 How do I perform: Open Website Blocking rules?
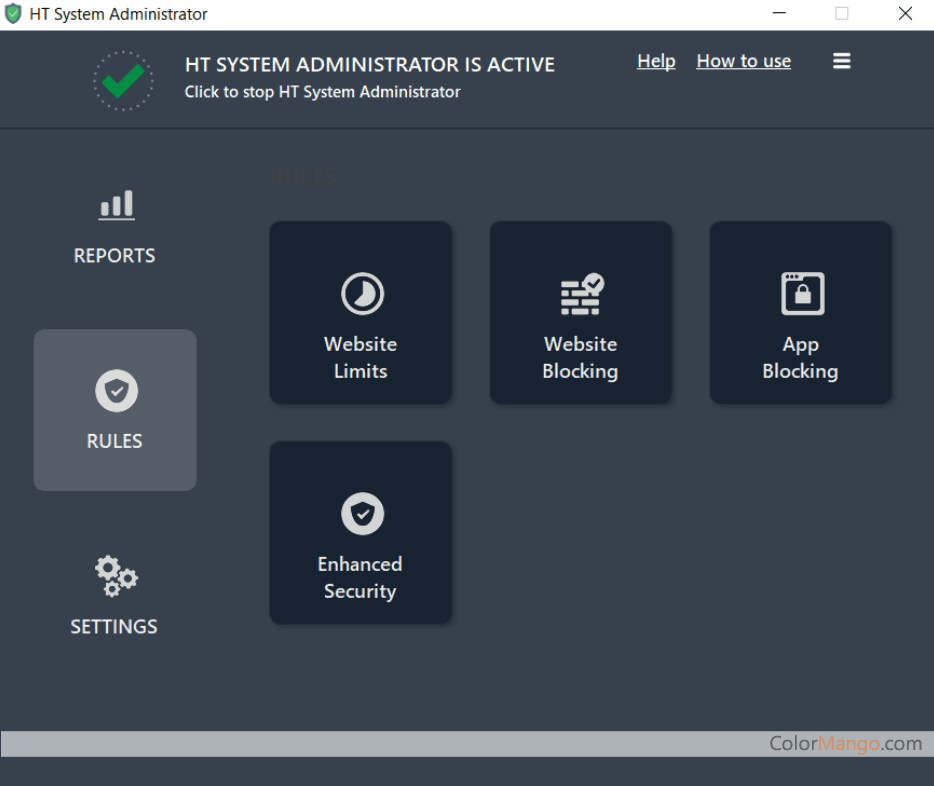pyautogui.click(x=580, y=312)
